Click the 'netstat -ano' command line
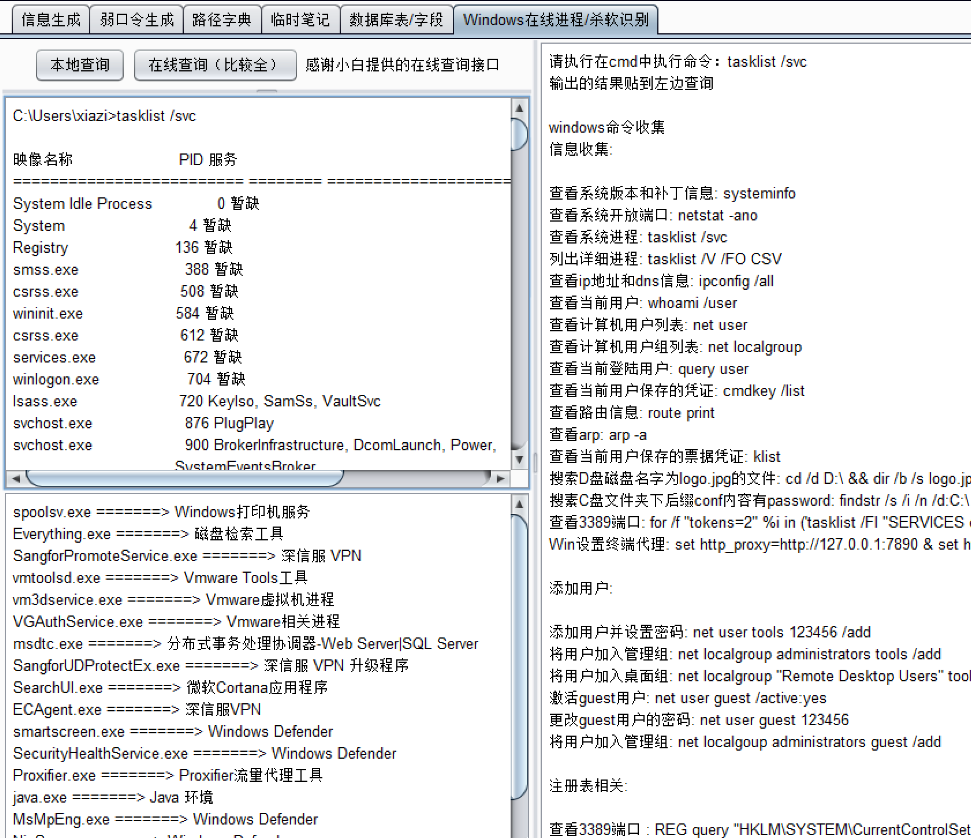This screenshot has height=838, width=971. [x=653, y=215]
